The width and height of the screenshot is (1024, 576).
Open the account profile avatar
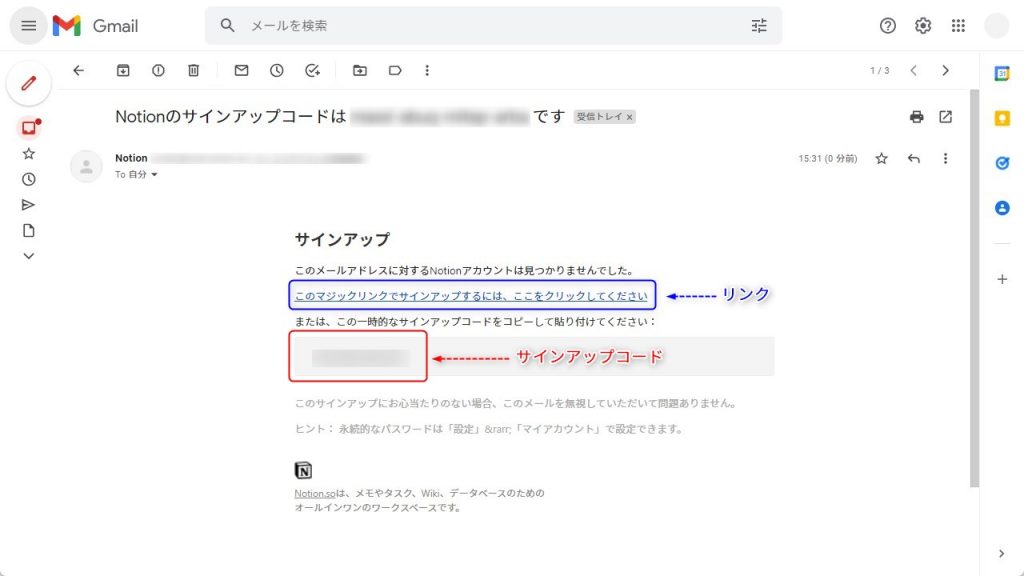[x=997, y=25]
